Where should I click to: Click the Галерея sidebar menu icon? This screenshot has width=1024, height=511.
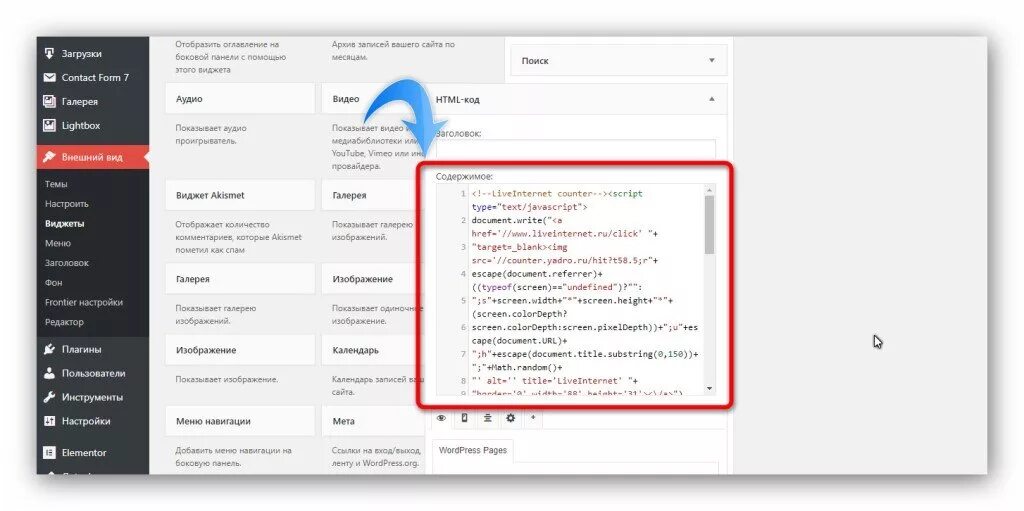(x=49, y=101)
